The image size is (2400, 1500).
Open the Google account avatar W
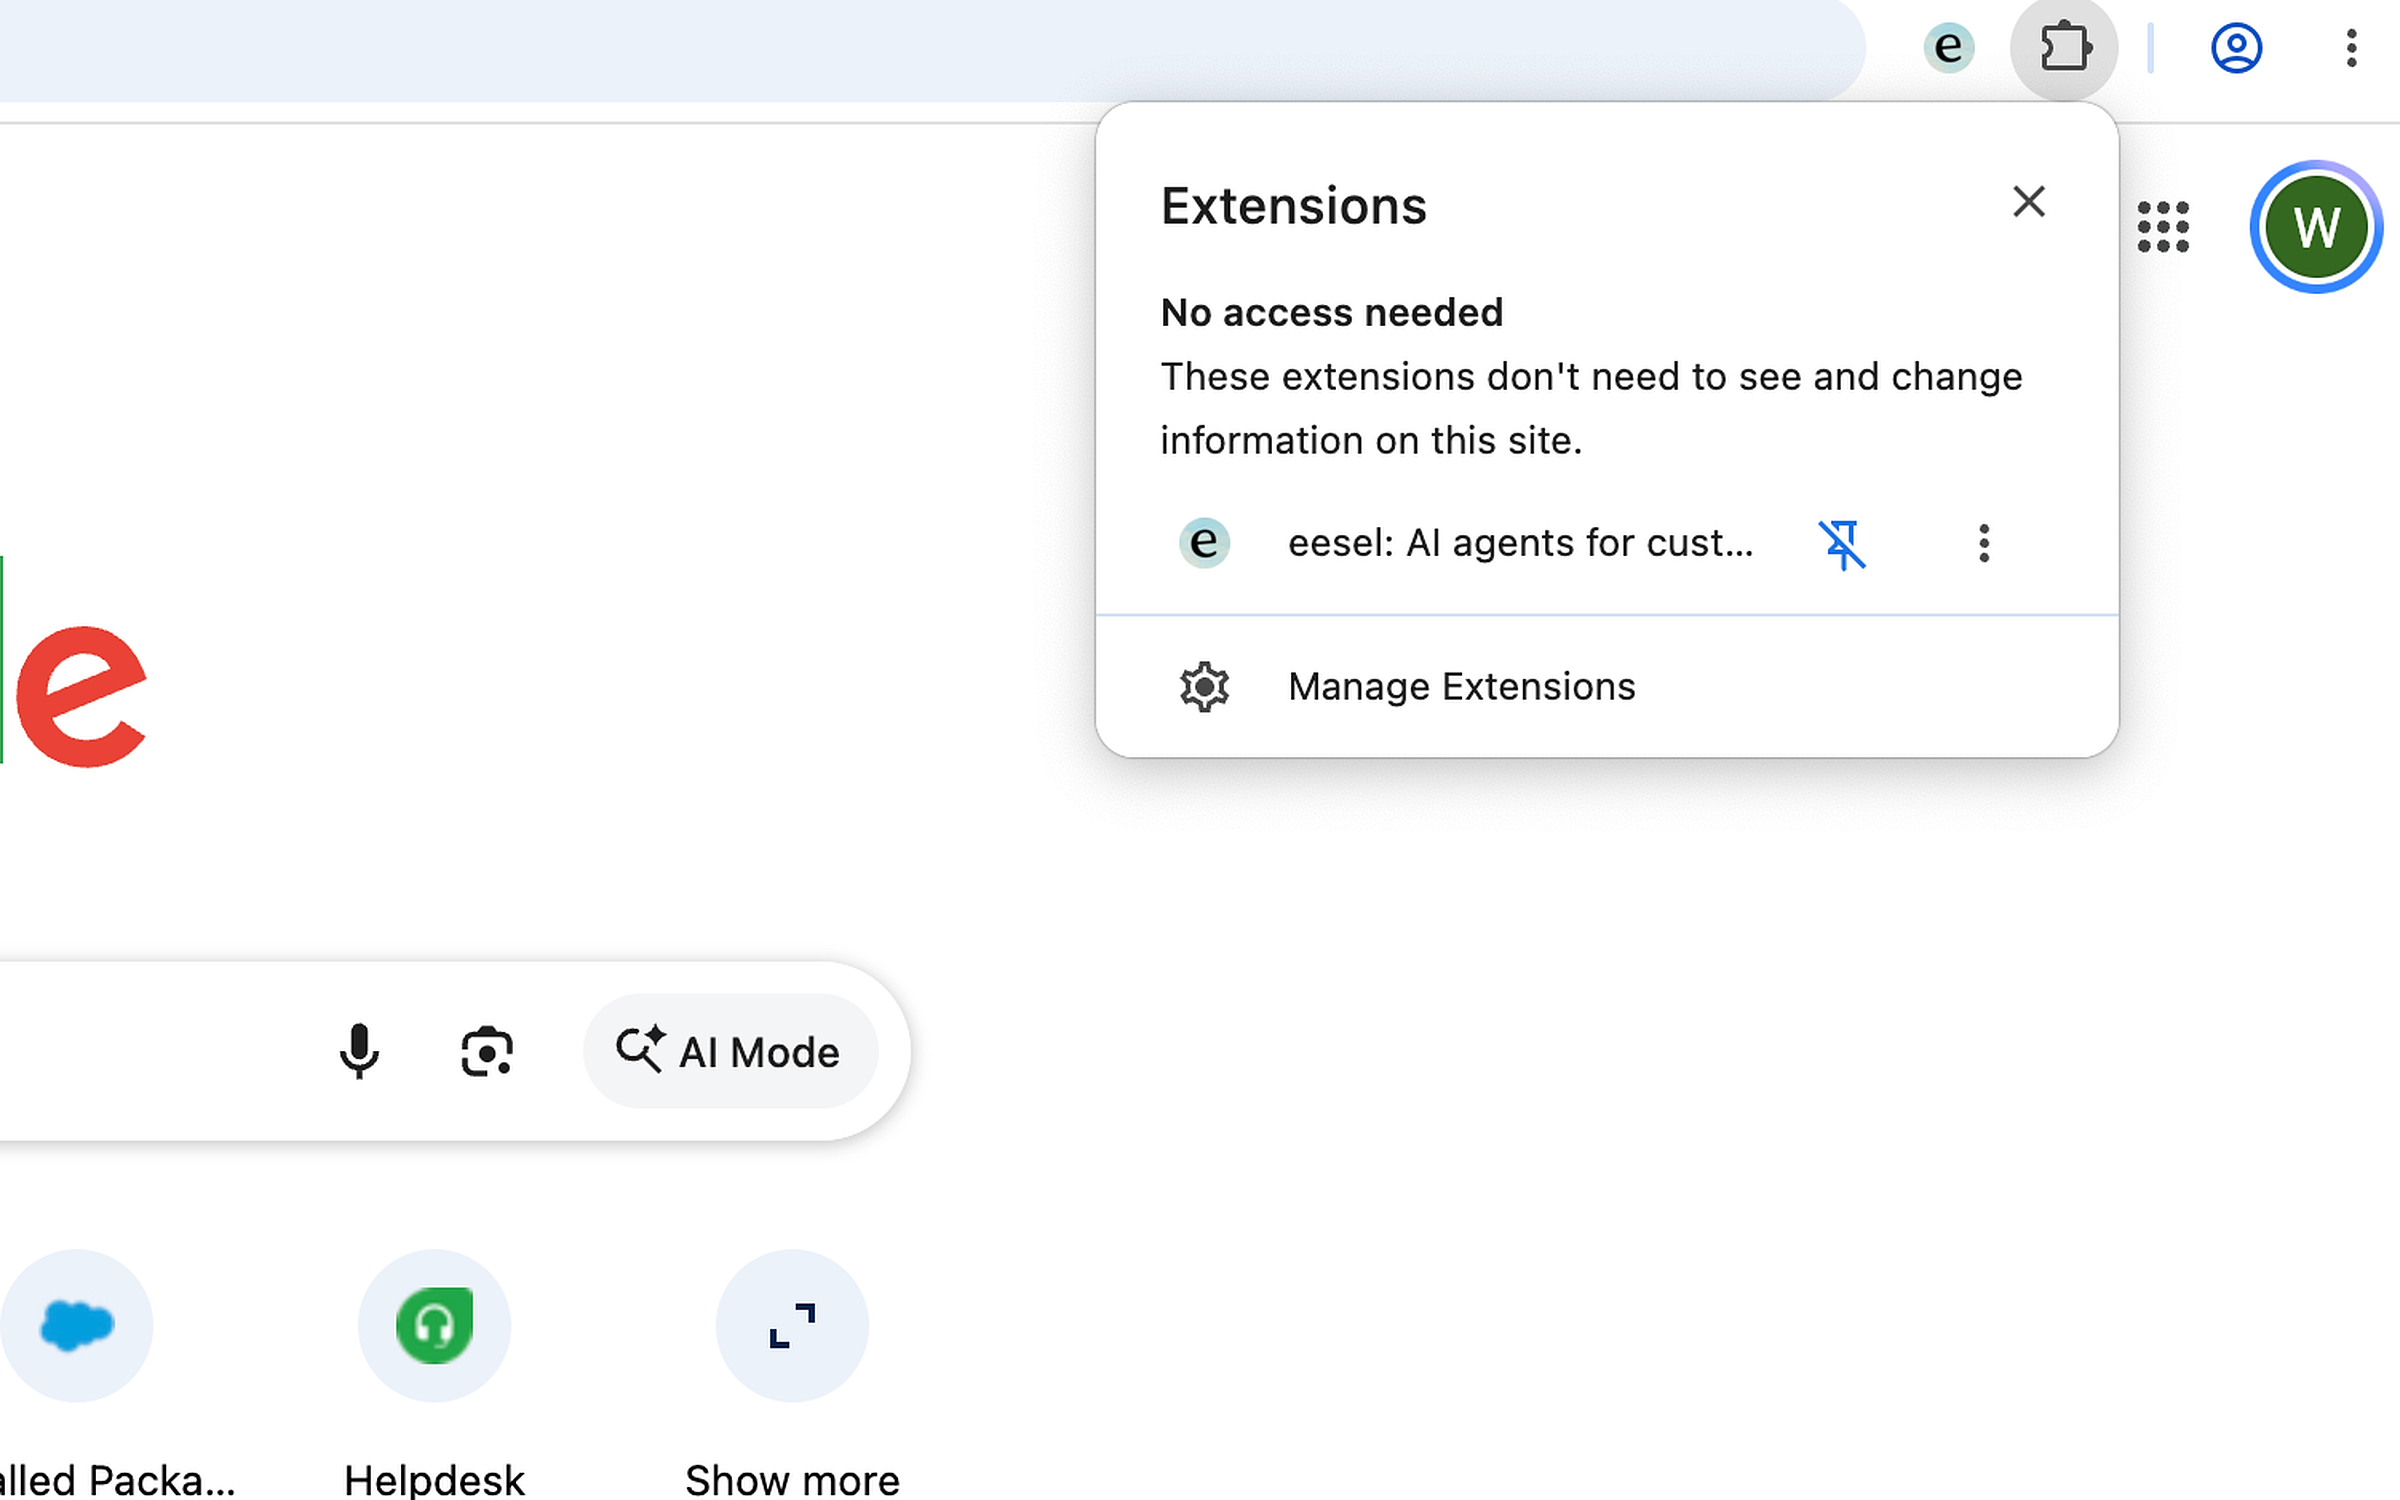point(2316,227)
